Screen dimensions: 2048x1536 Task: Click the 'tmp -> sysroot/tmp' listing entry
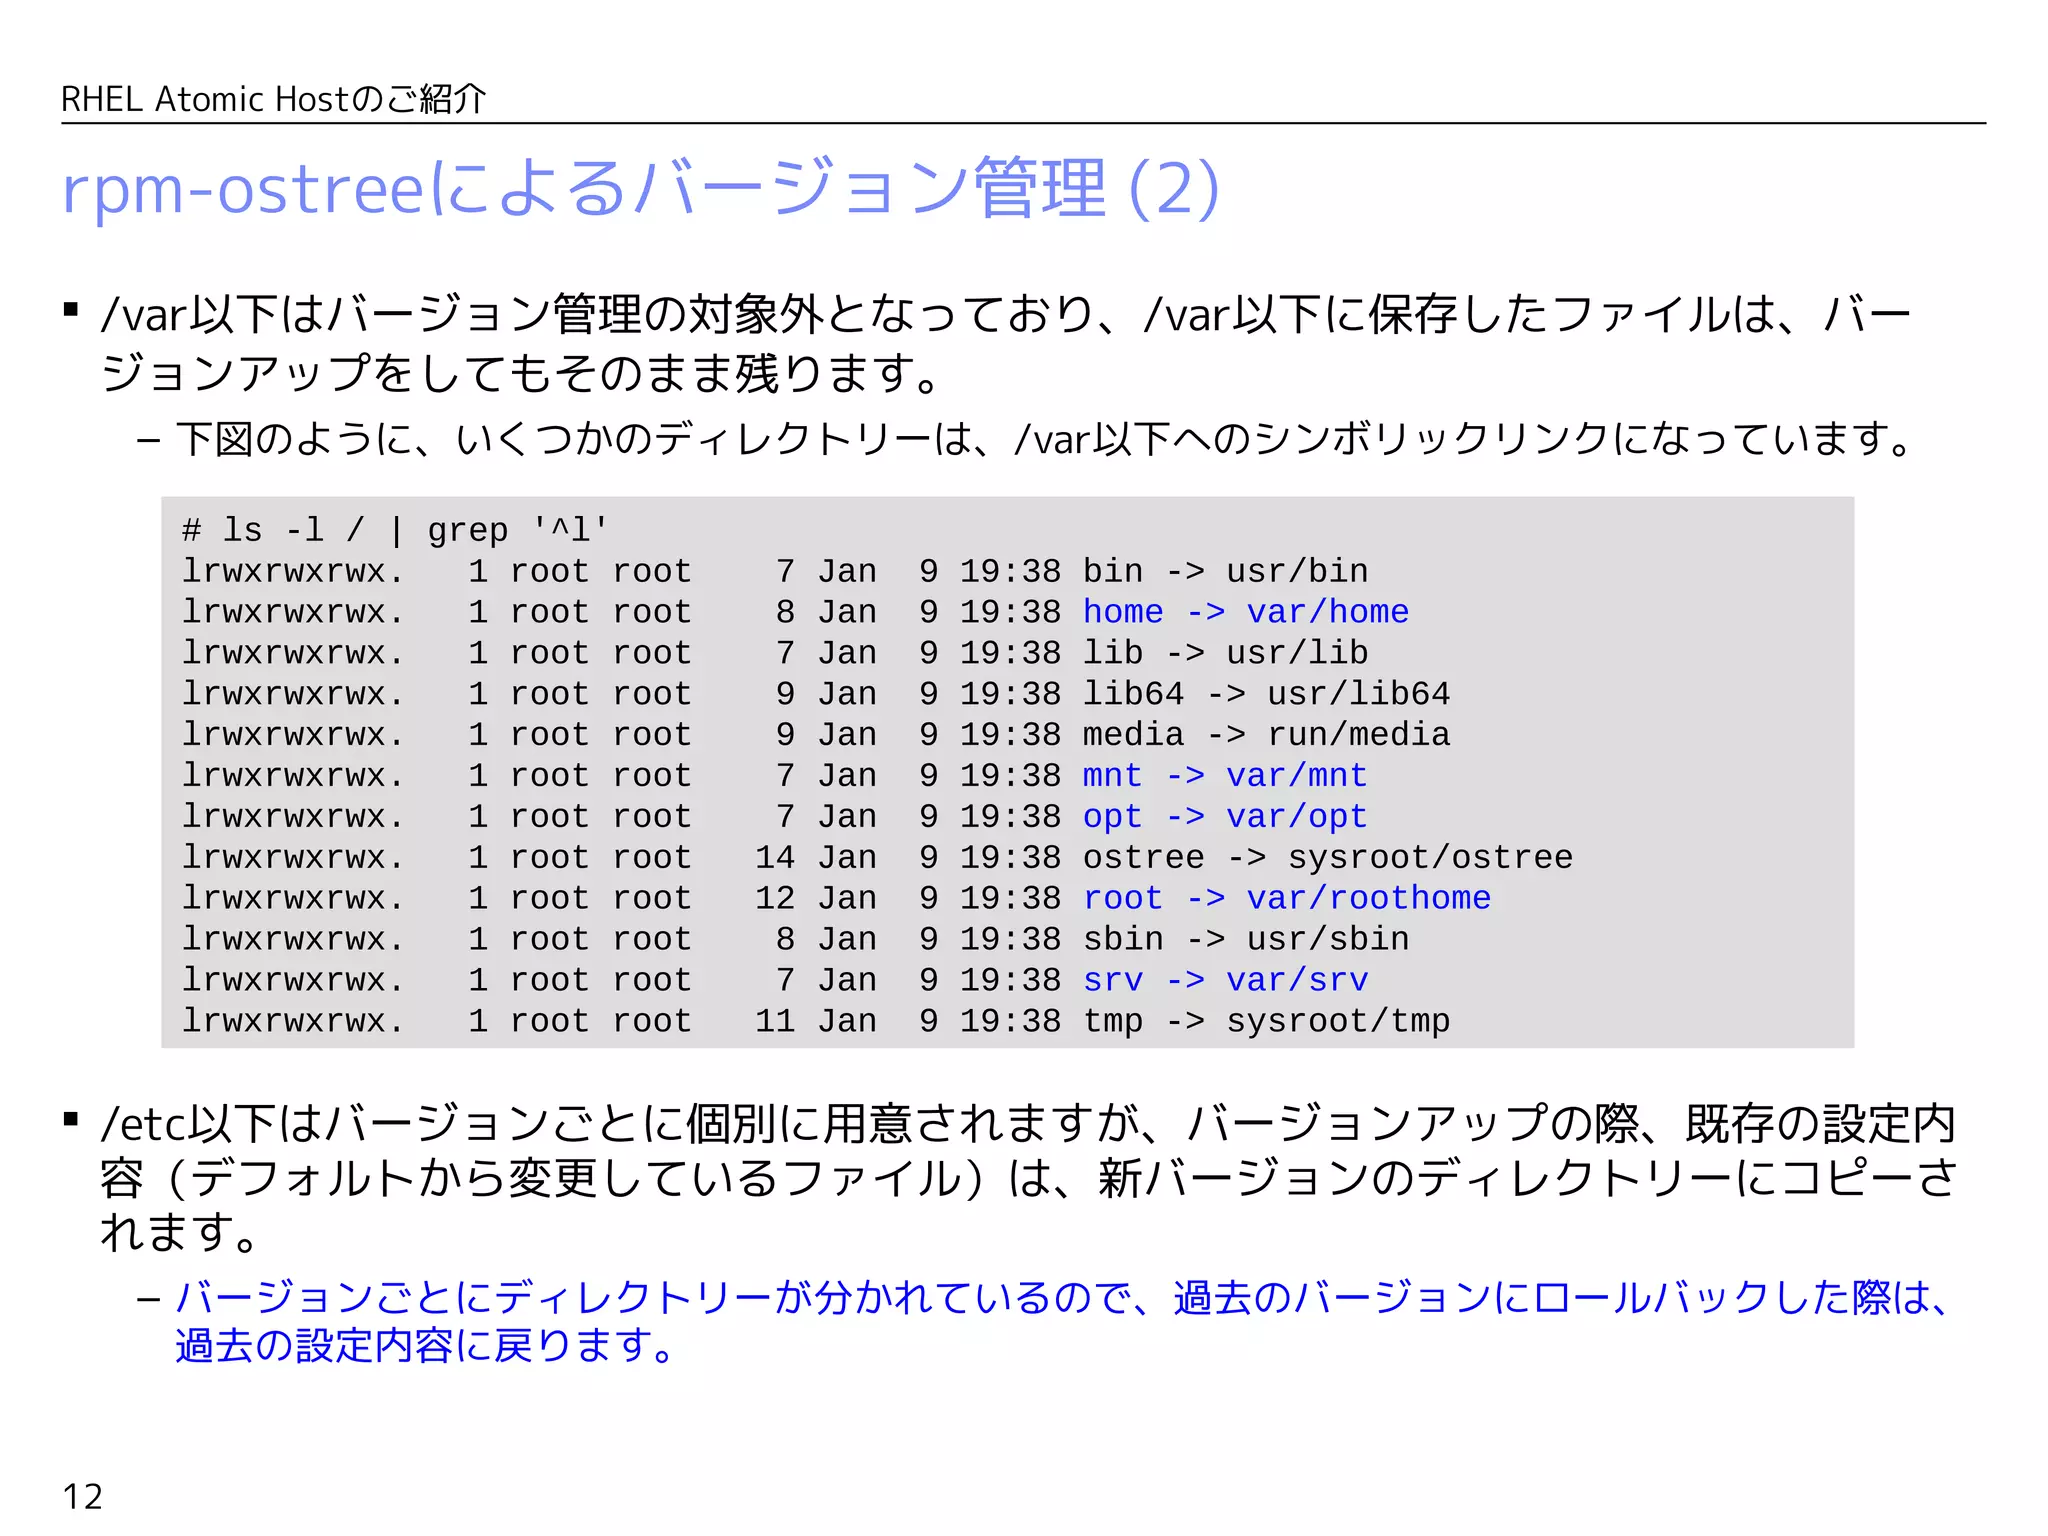(1266, 1022)
